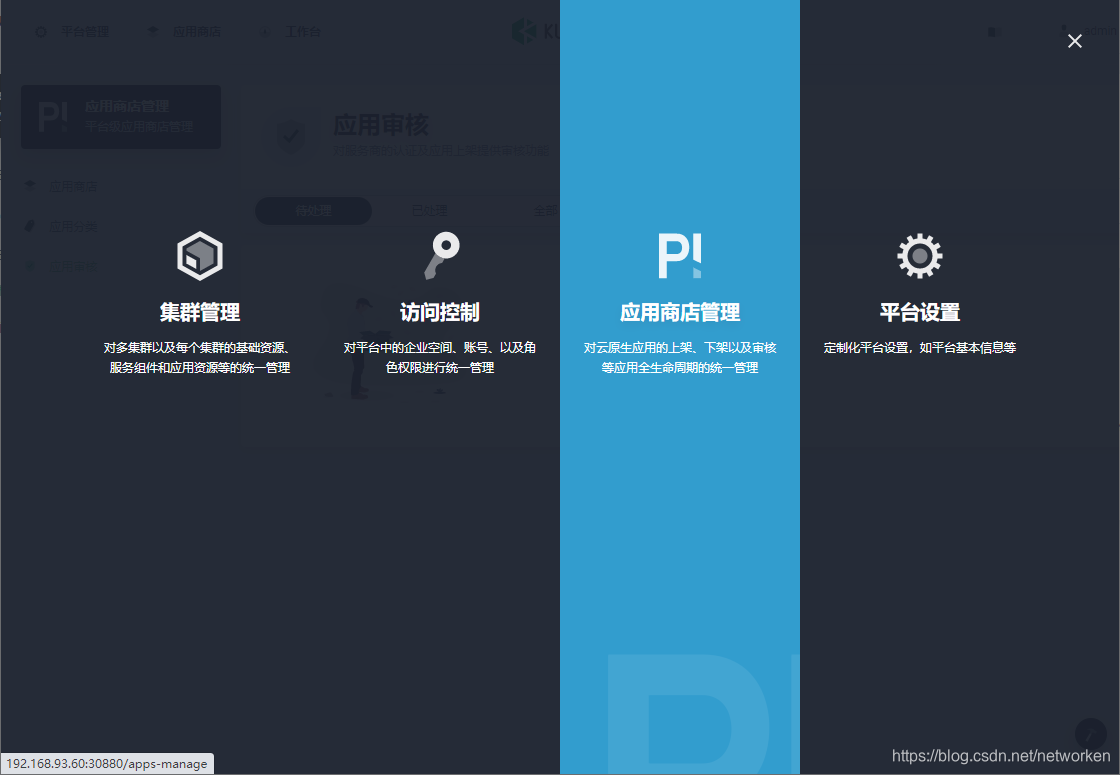The height and width of the screenshot is (775, 1120).
Task: Click description 定制化平台设置，如平台基本信息等
Action: (920, 348)
